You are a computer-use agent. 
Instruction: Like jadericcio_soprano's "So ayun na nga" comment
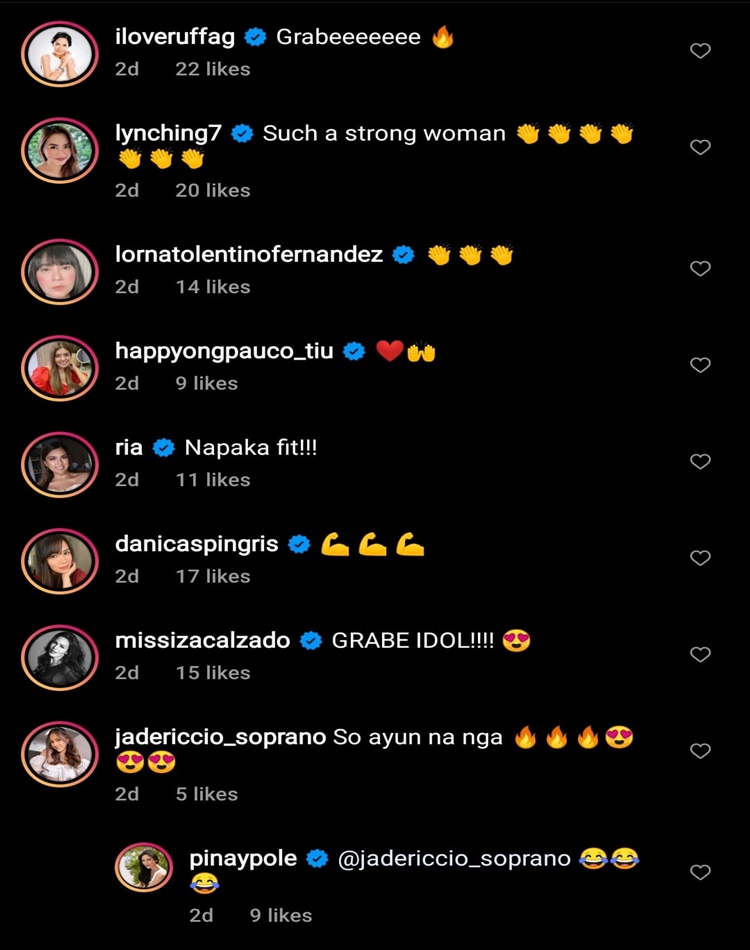click(701, 751)
